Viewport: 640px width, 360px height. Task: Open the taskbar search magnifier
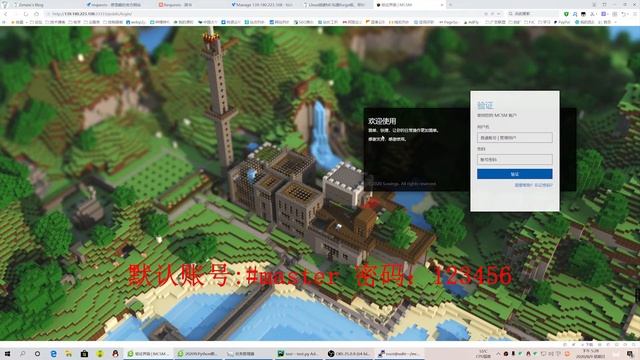(x=22, y=353)
